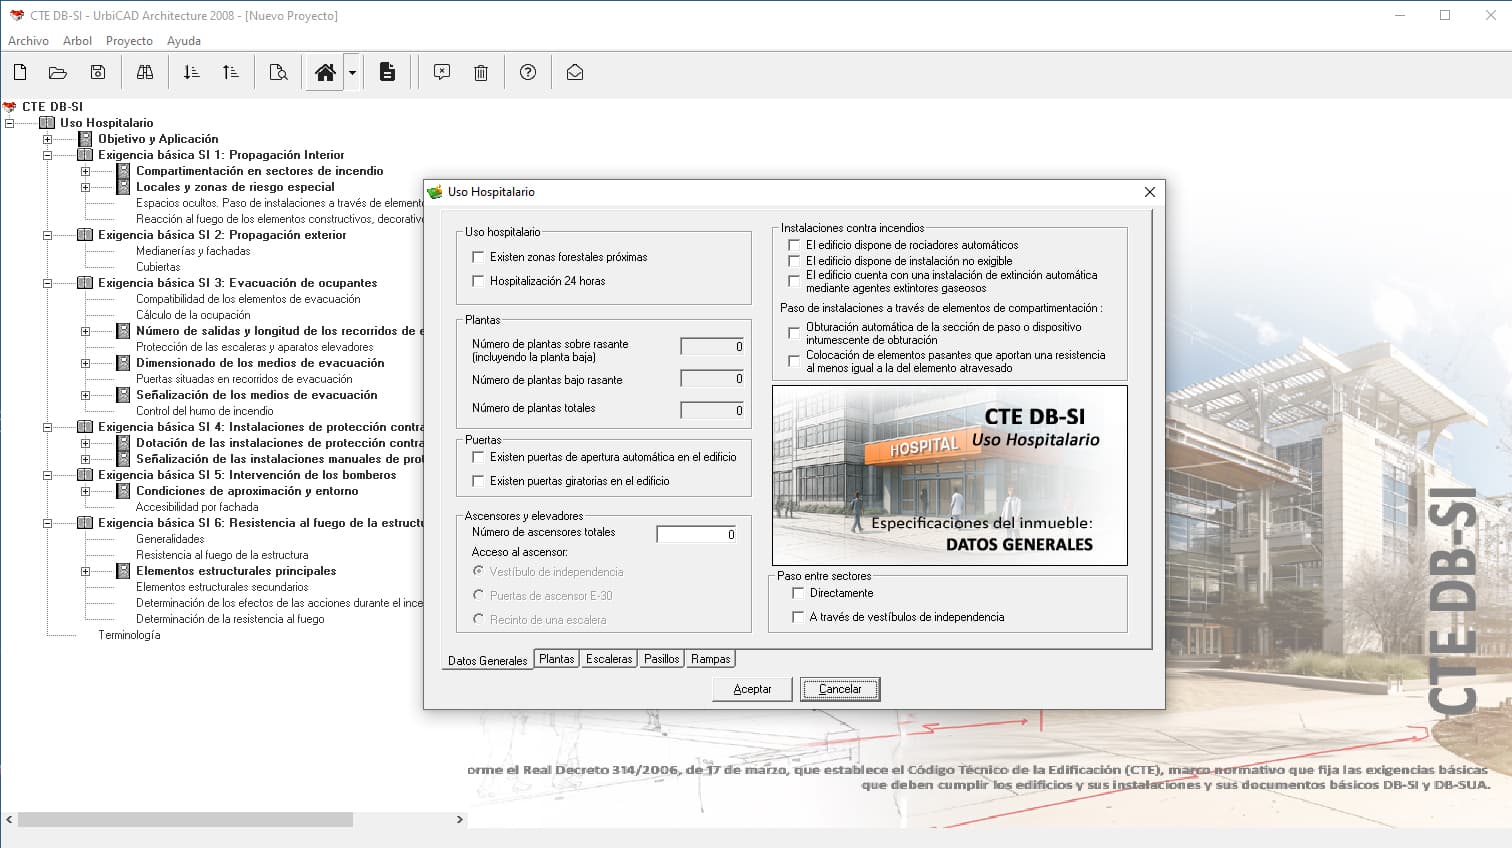Switch to the Rampas tab
Image resolution: width=1512 pixels, height=848 pixels.
710,659
